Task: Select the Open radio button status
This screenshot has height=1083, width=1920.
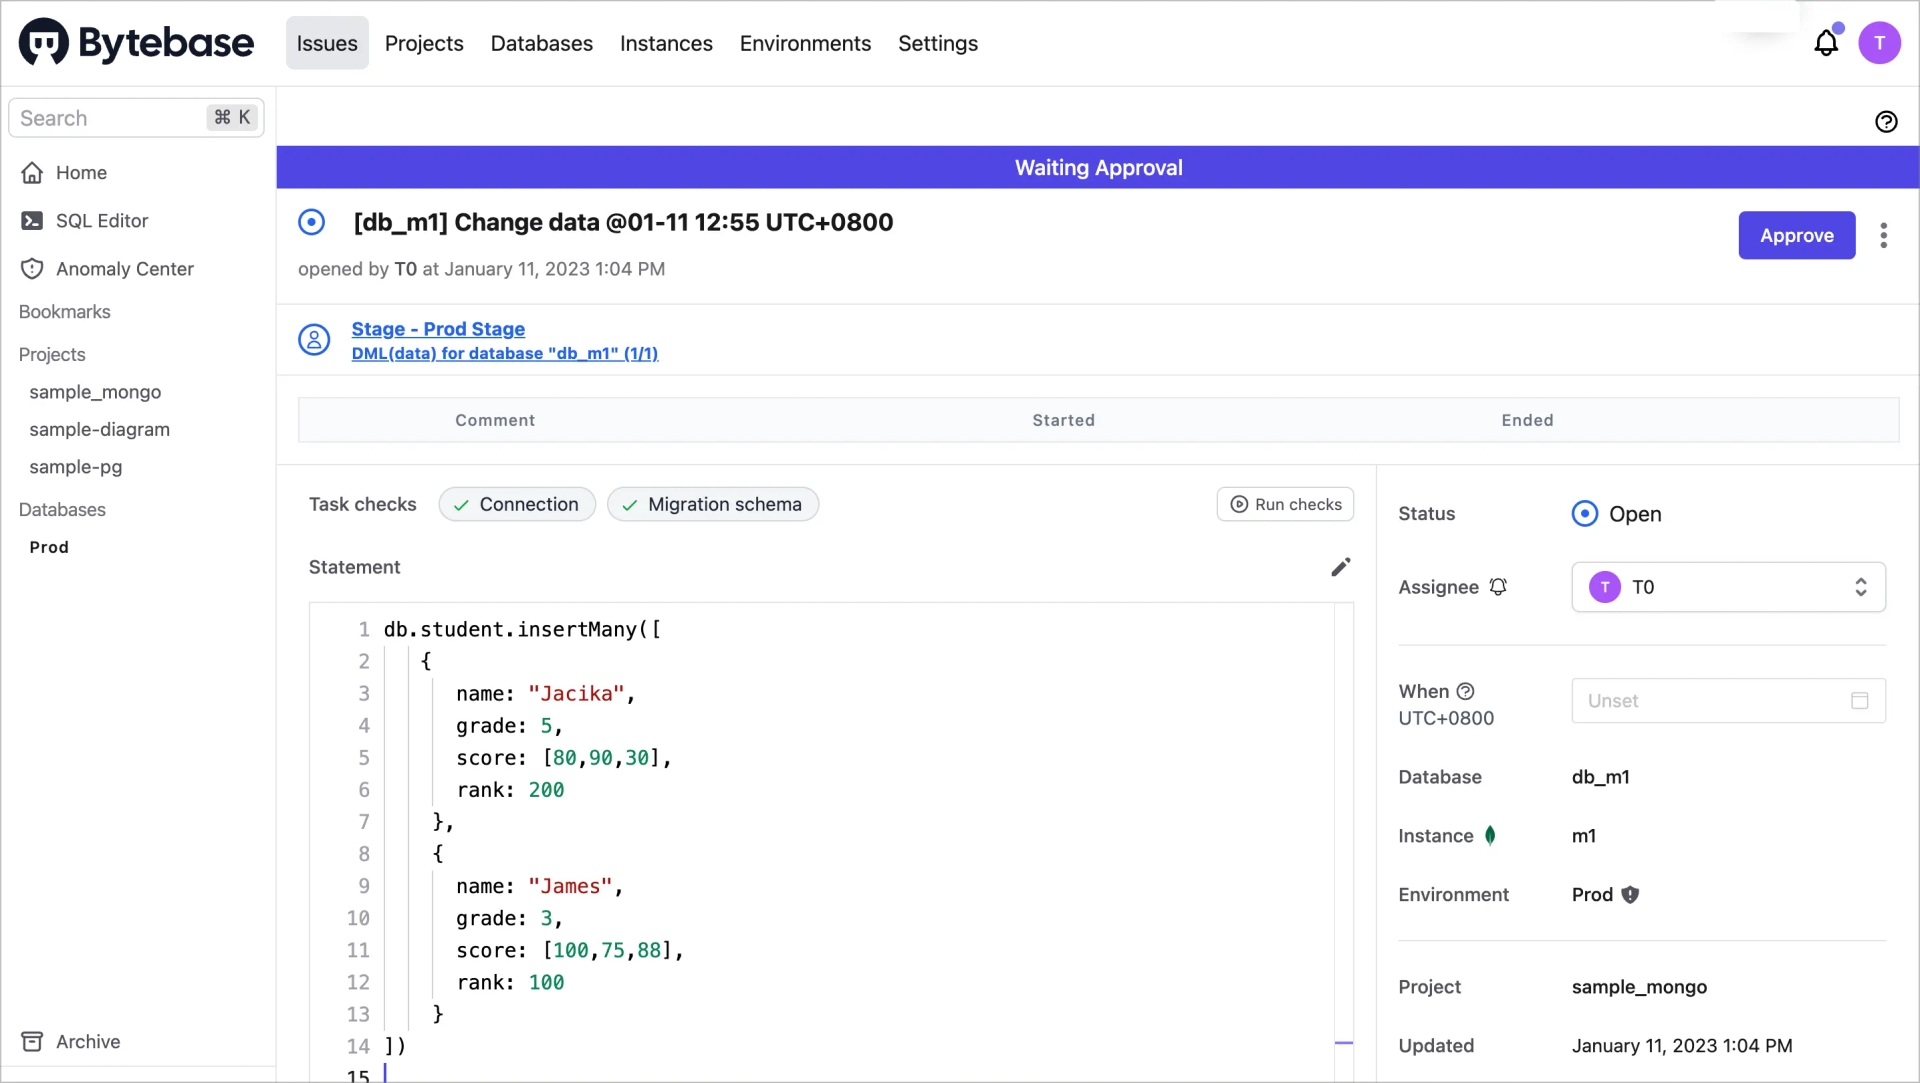Action: [x=1582, y=513]
